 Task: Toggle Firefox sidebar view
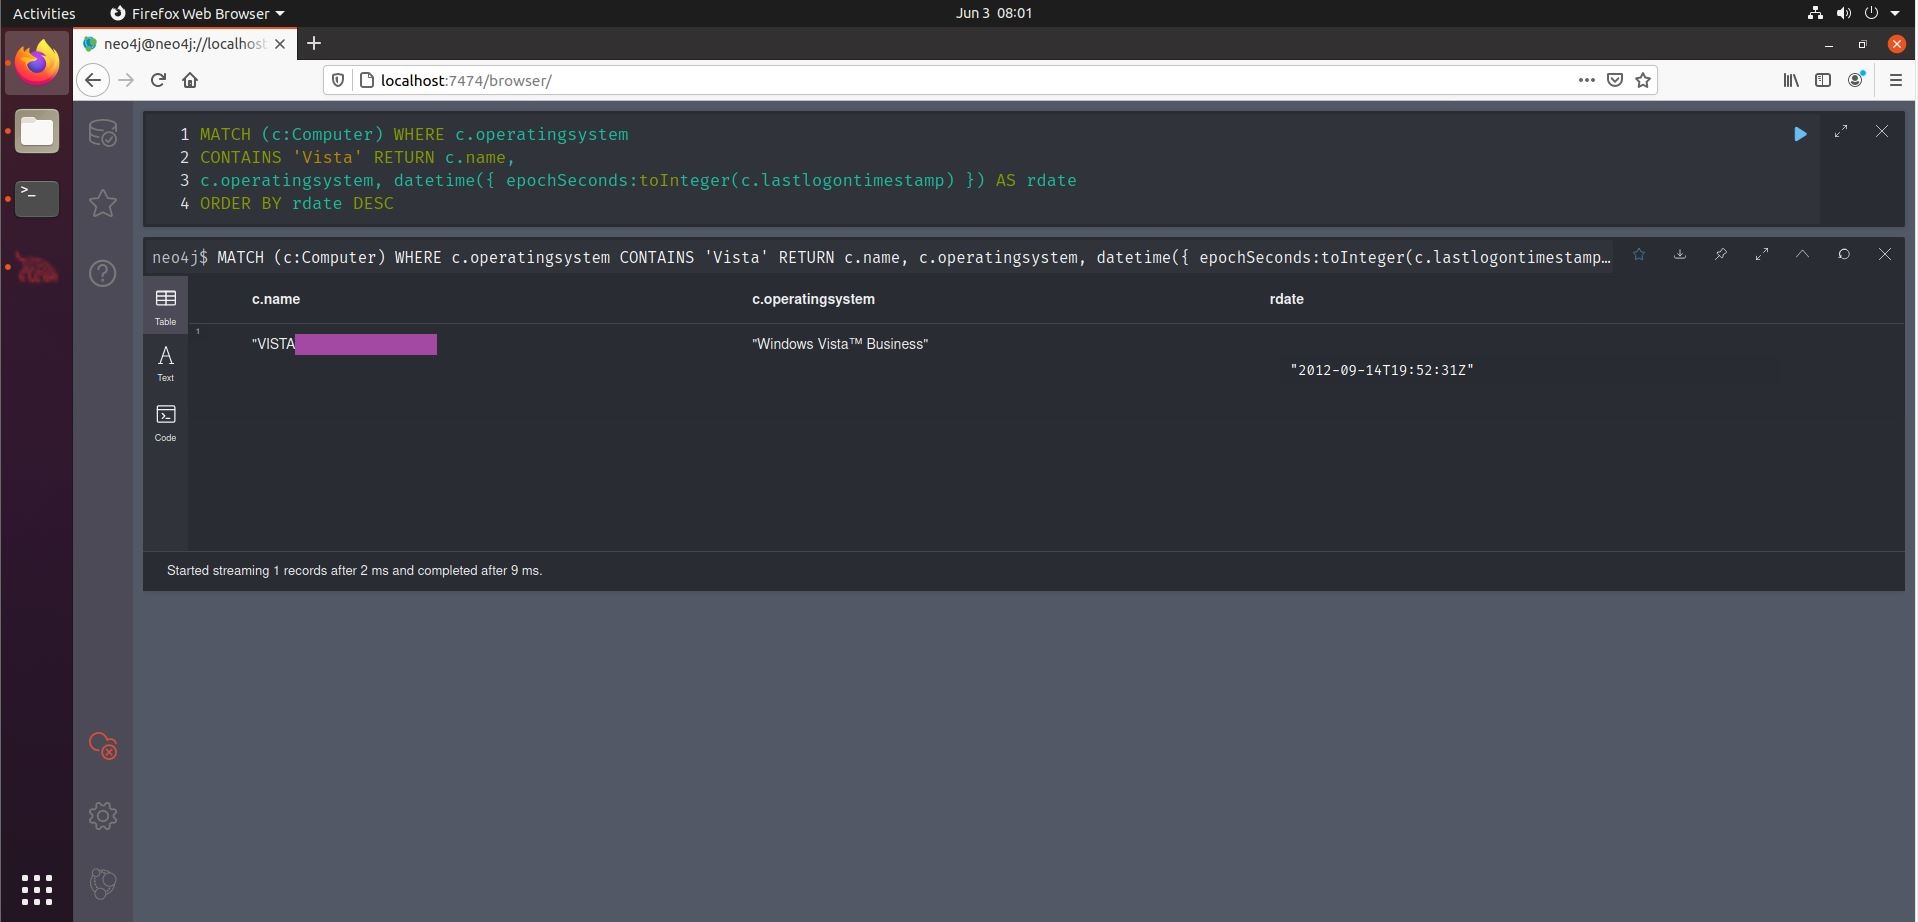click(x=1823, y=80)
